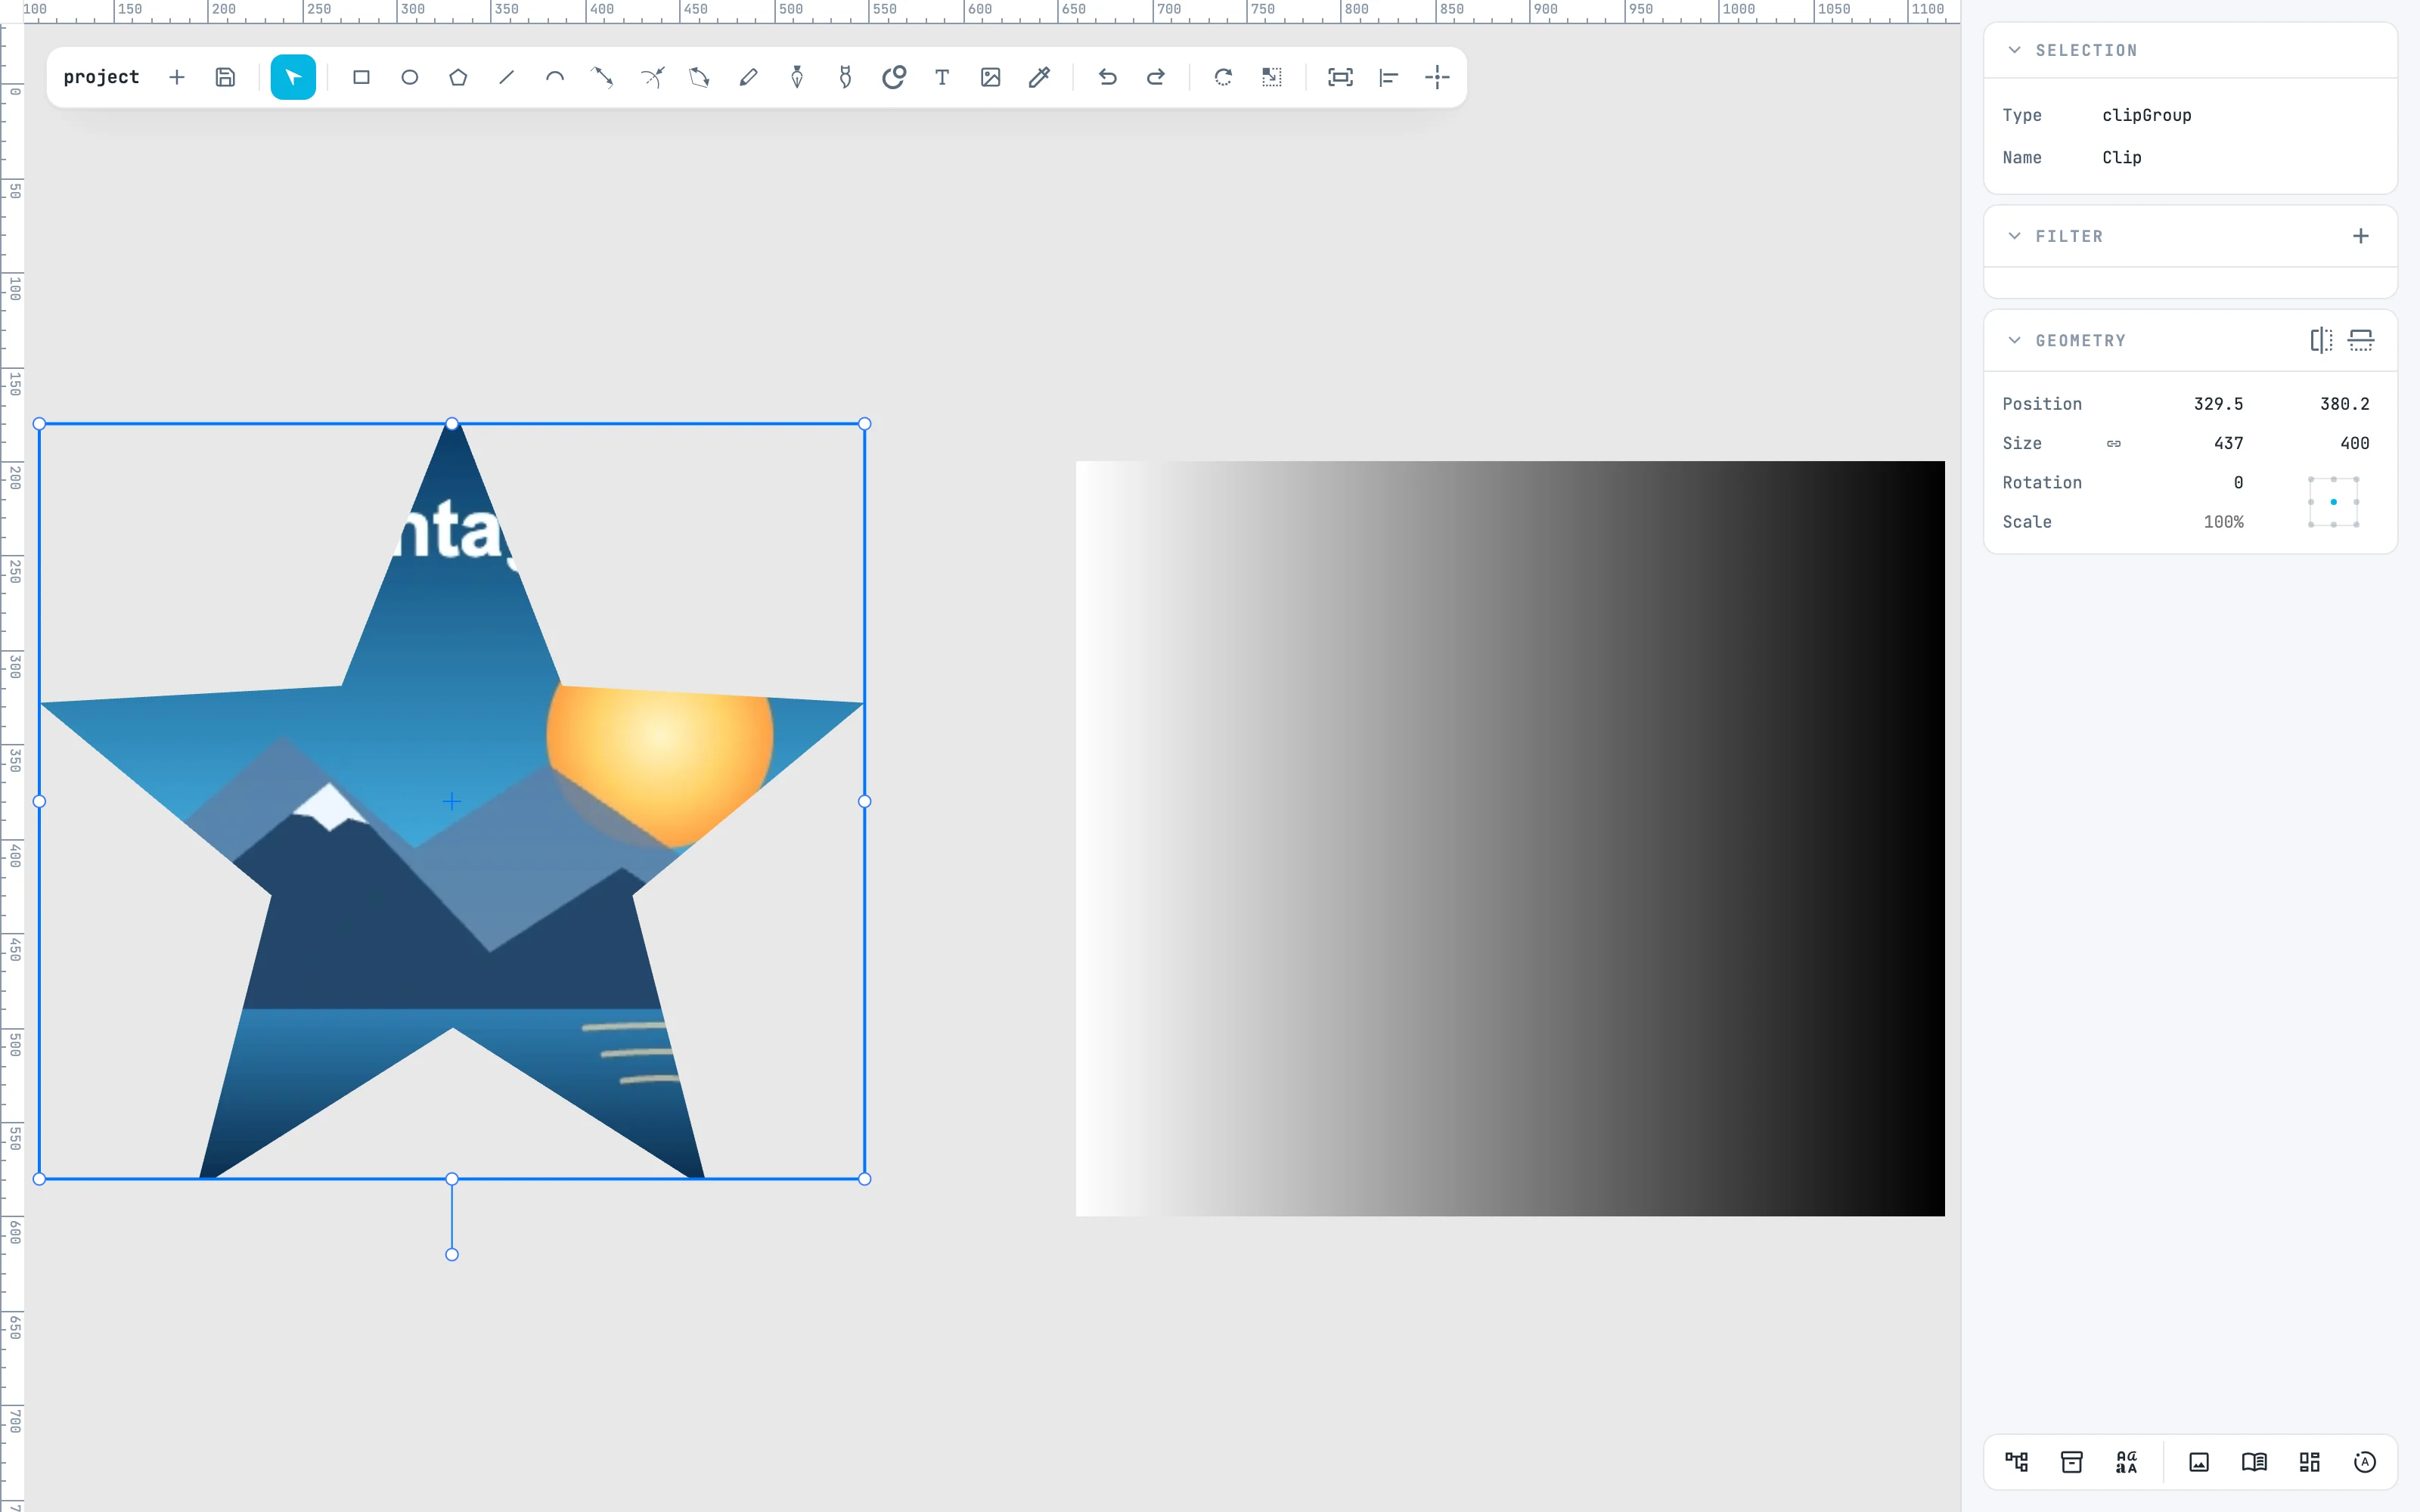The width and height of the screenshot is (2420, 1512).
Task: Add a new filter
Action: click(2360, 236)
